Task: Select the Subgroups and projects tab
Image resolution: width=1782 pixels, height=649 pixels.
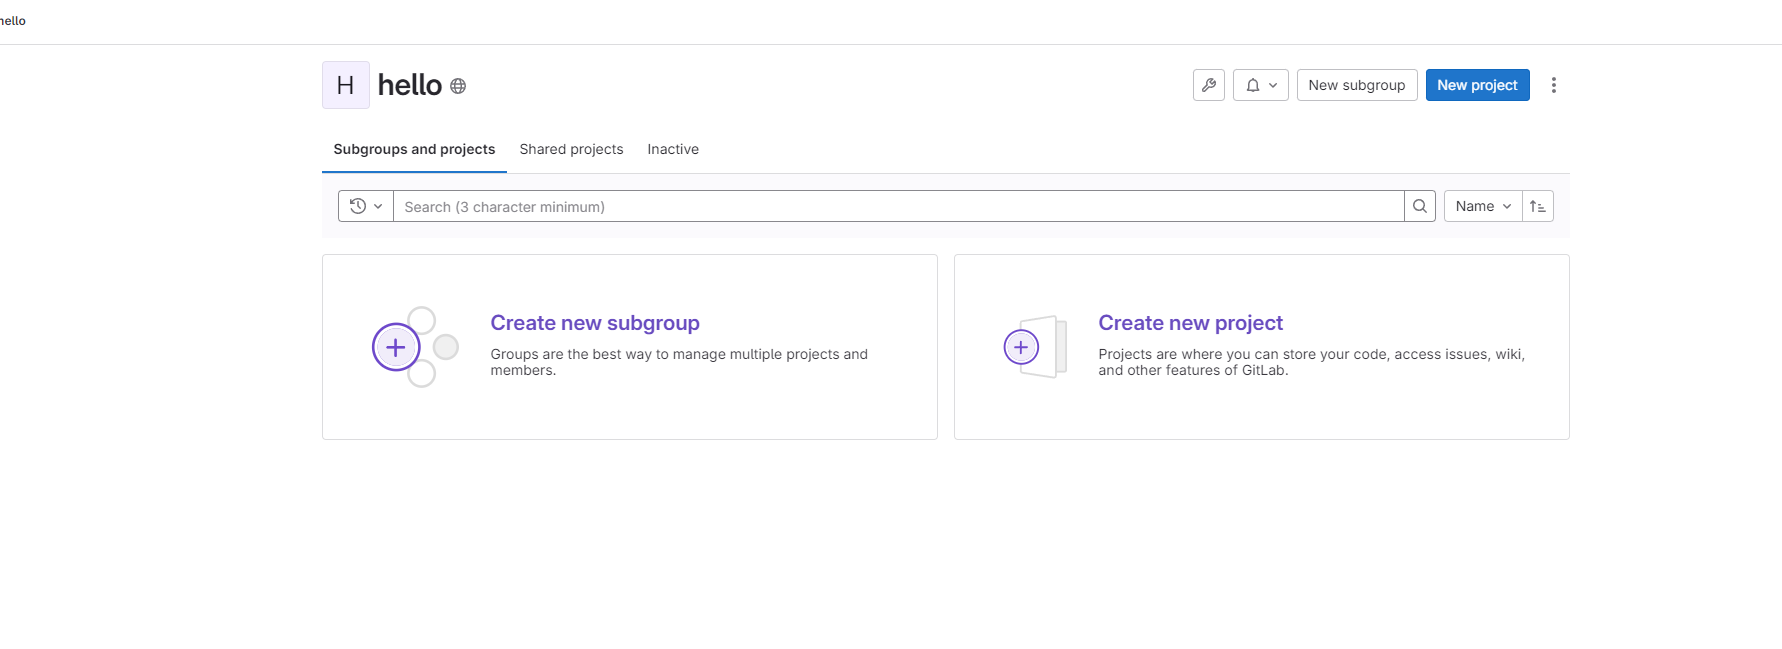Action: pyautogui.click(x=414, y=149)
